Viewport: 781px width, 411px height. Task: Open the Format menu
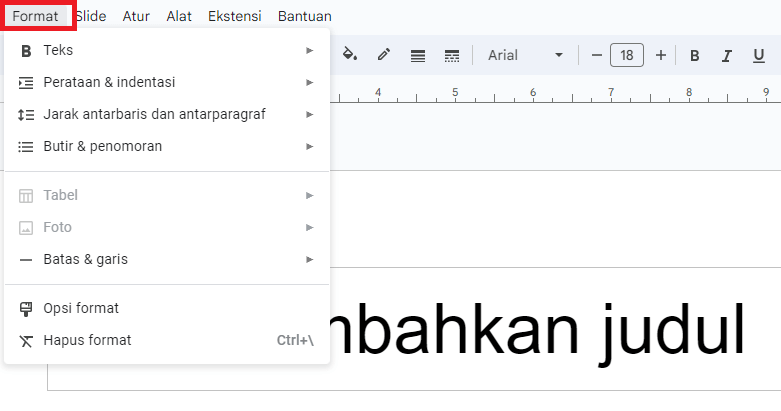[x=35, y=16]
